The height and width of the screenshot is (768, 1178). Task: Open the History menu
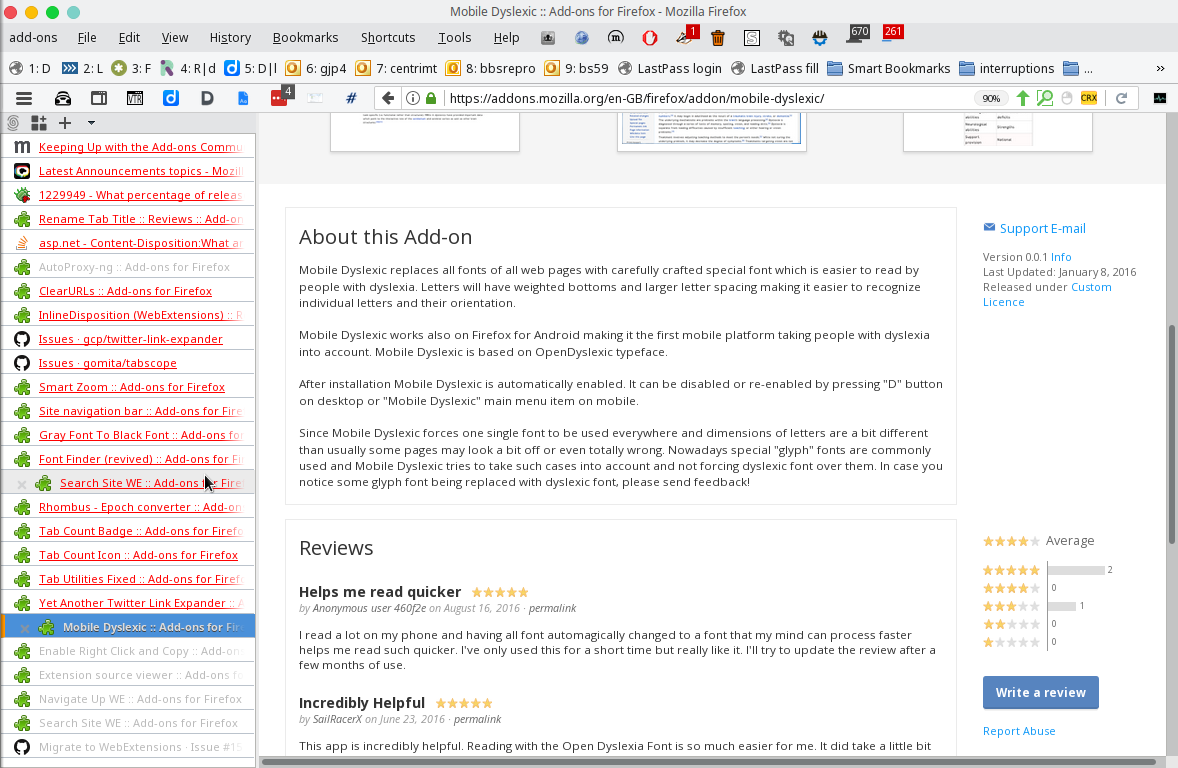pyautogui.click(x=230, y=38)
